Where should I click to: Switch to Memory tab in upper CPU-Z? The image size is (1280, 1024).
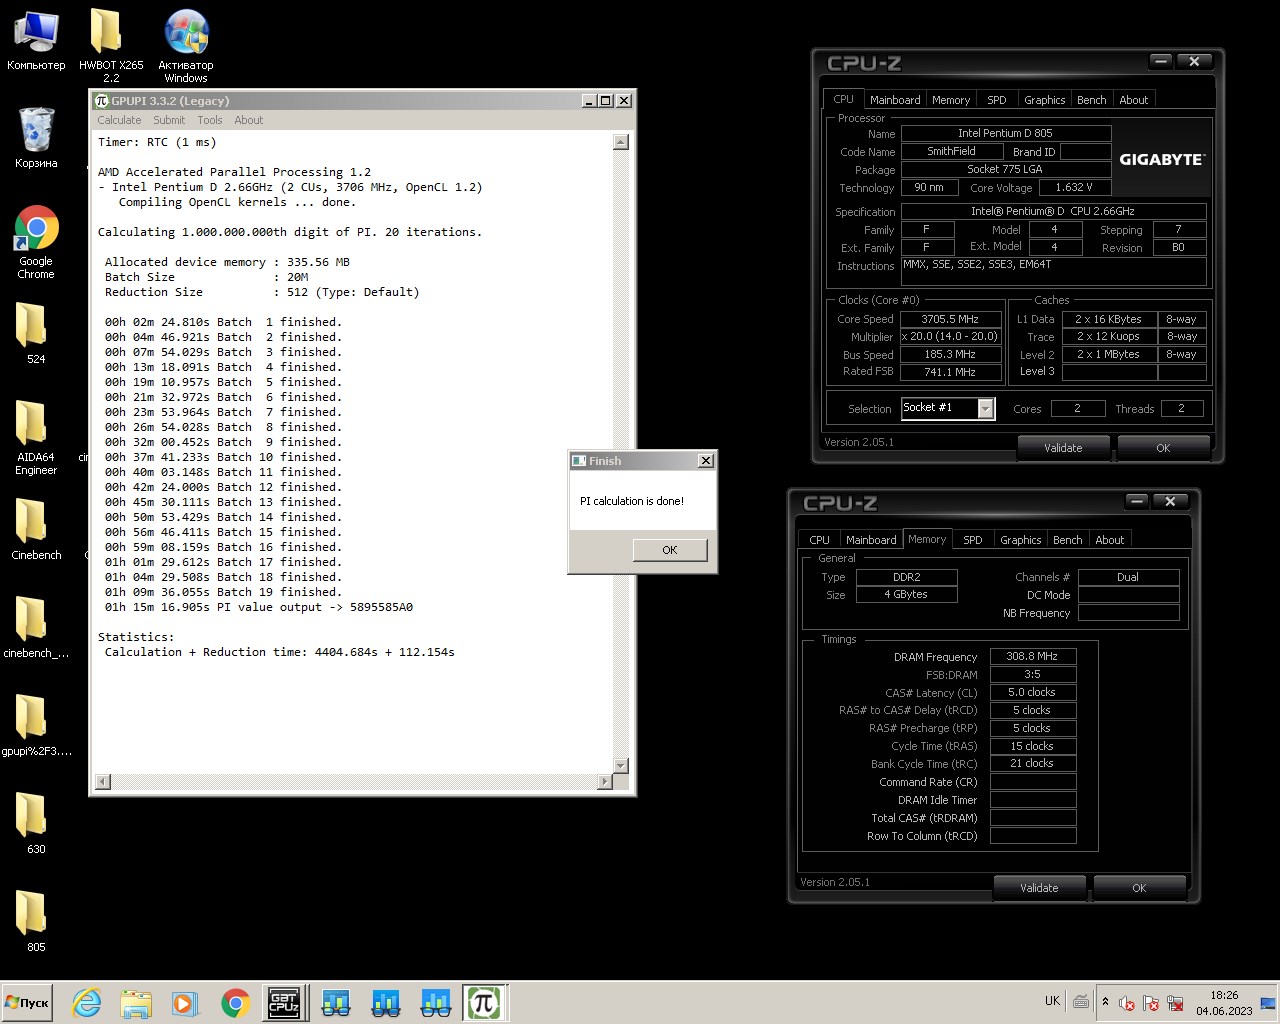tap(951, 100)
